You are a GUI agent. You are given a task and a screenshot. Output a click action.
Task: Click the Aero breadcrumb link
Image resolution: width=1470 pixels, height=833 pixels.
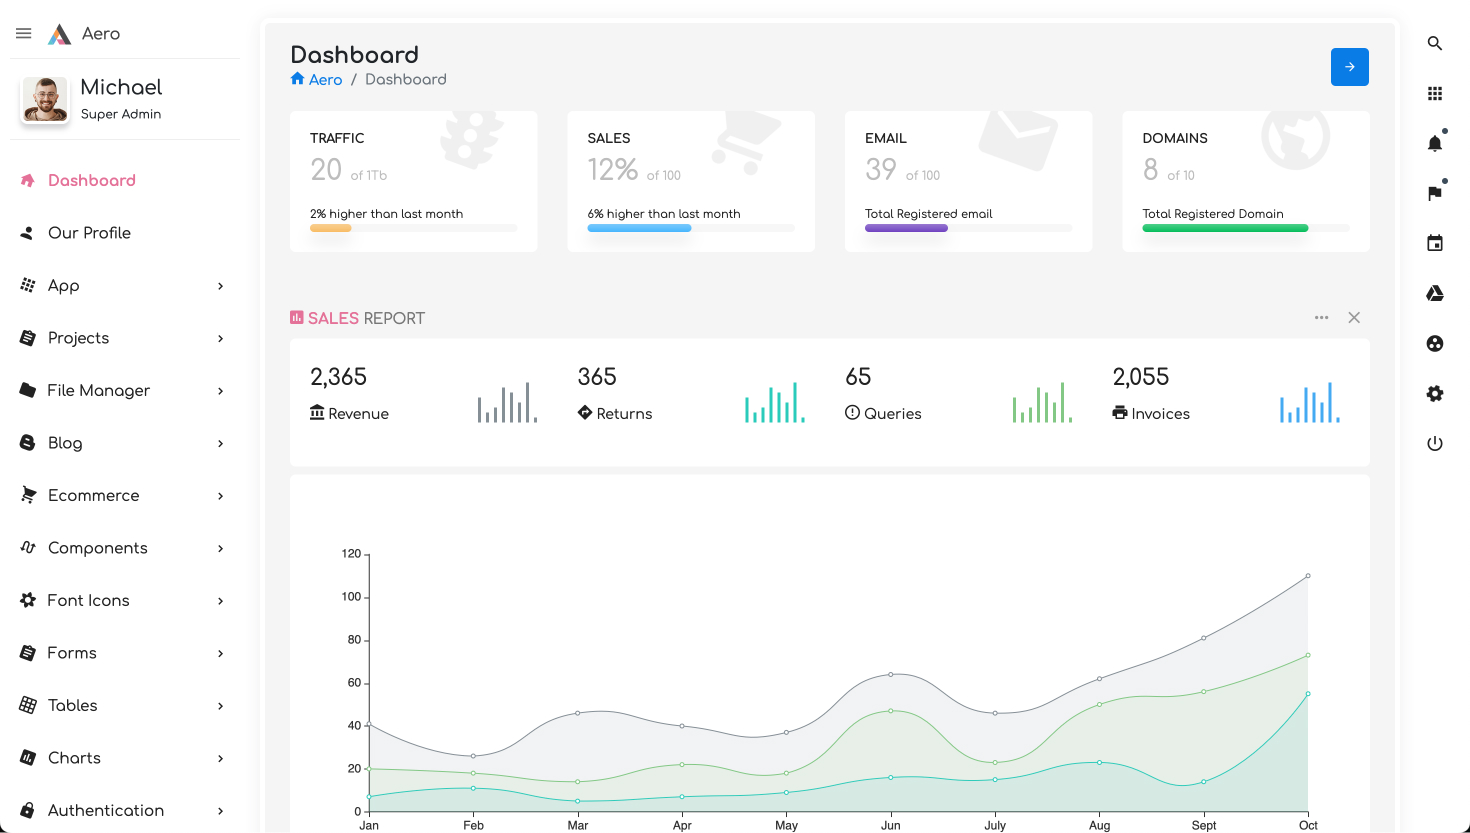click(325, 80)
